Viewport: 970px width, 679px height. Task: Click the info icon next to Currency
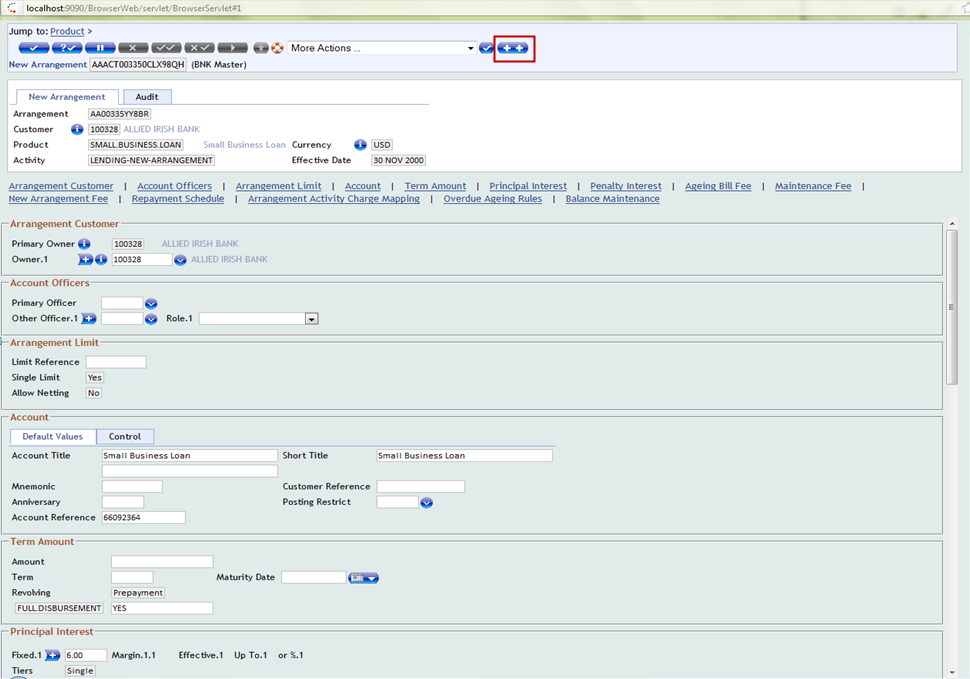pos(360,145)
